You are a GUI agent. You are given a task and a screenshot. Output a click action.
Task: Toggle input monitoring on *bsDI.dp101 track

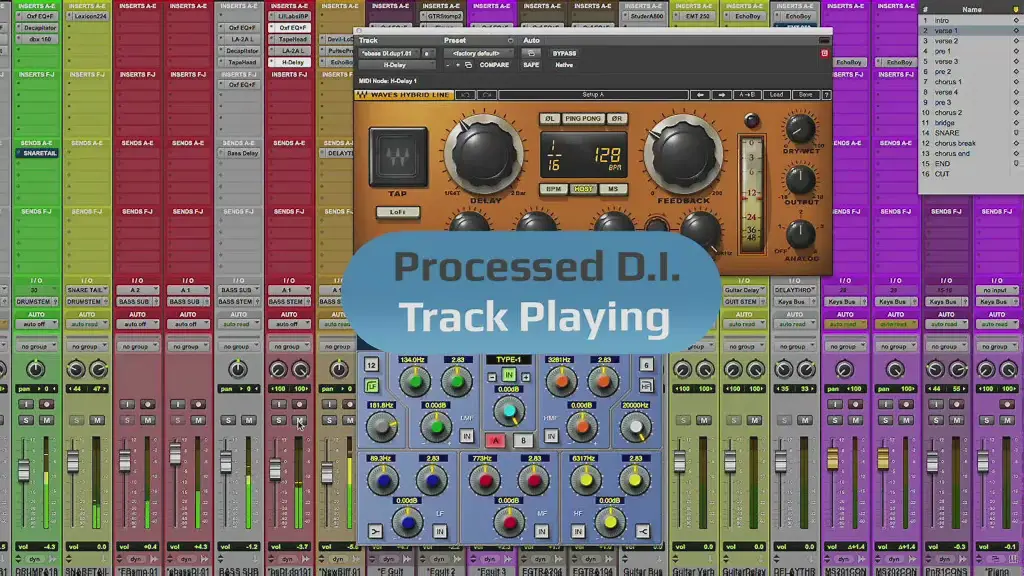pyautogui.click(x=279, y=404)
